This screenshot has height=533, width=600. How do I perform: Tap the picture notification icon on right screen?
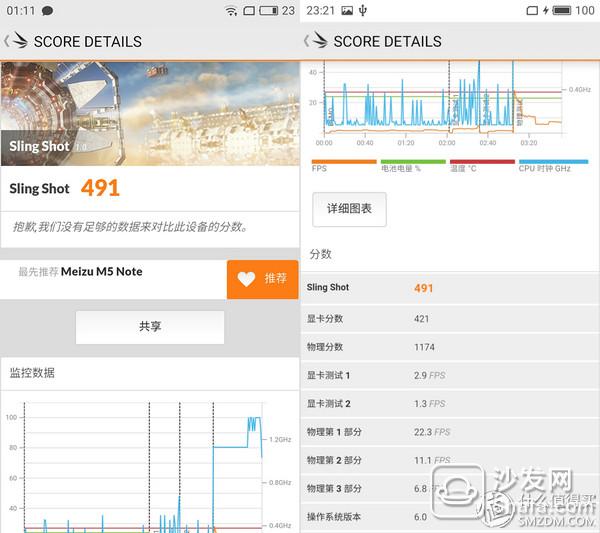click(x=347, y=11)
